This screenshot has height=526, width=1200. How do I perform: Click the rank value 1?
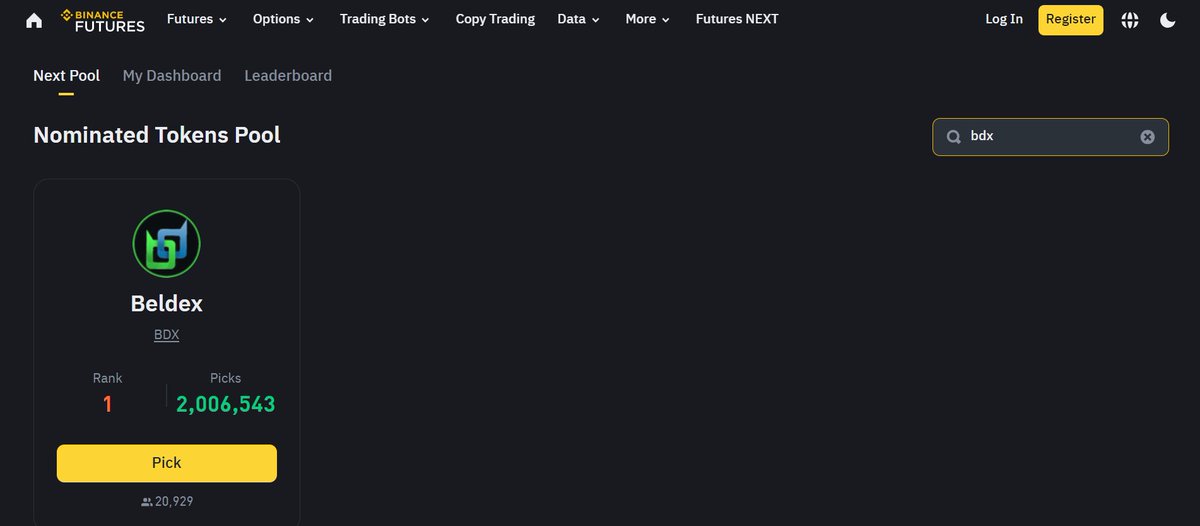[x=107, y=404]
